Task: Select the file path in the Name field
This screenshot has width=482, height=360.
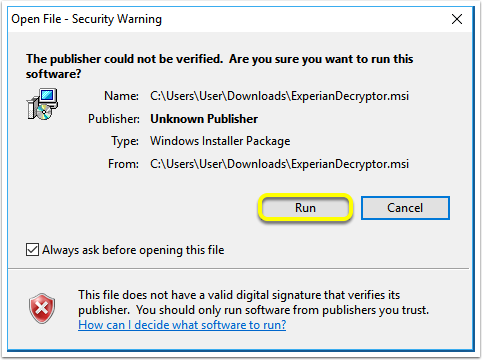Action: [x=279, y=96]
